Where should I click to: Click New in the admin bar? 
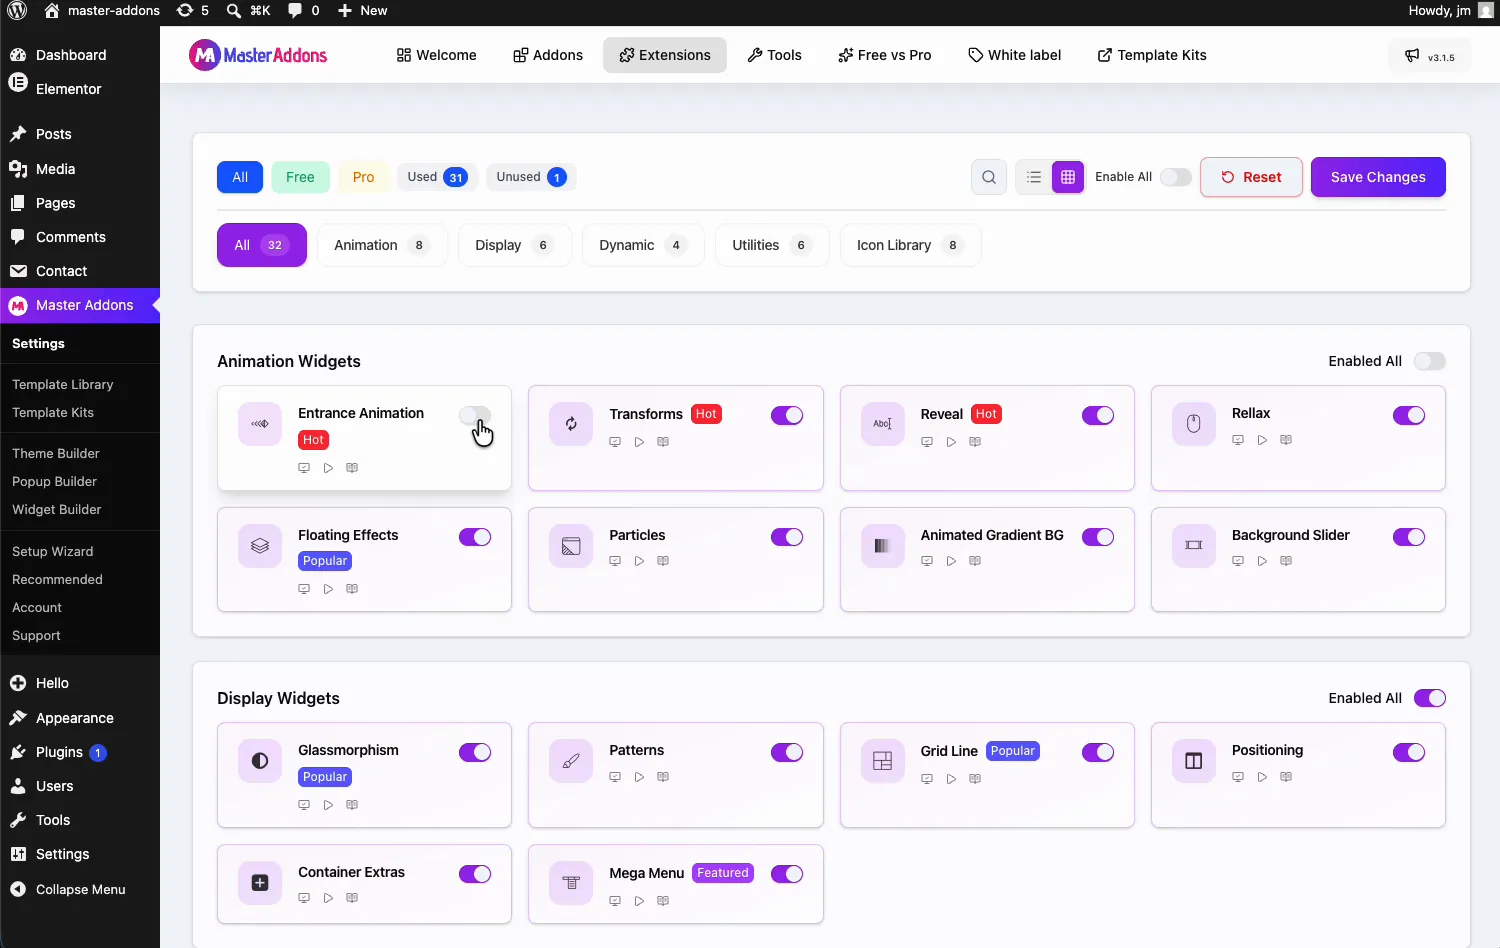[362, 11]
